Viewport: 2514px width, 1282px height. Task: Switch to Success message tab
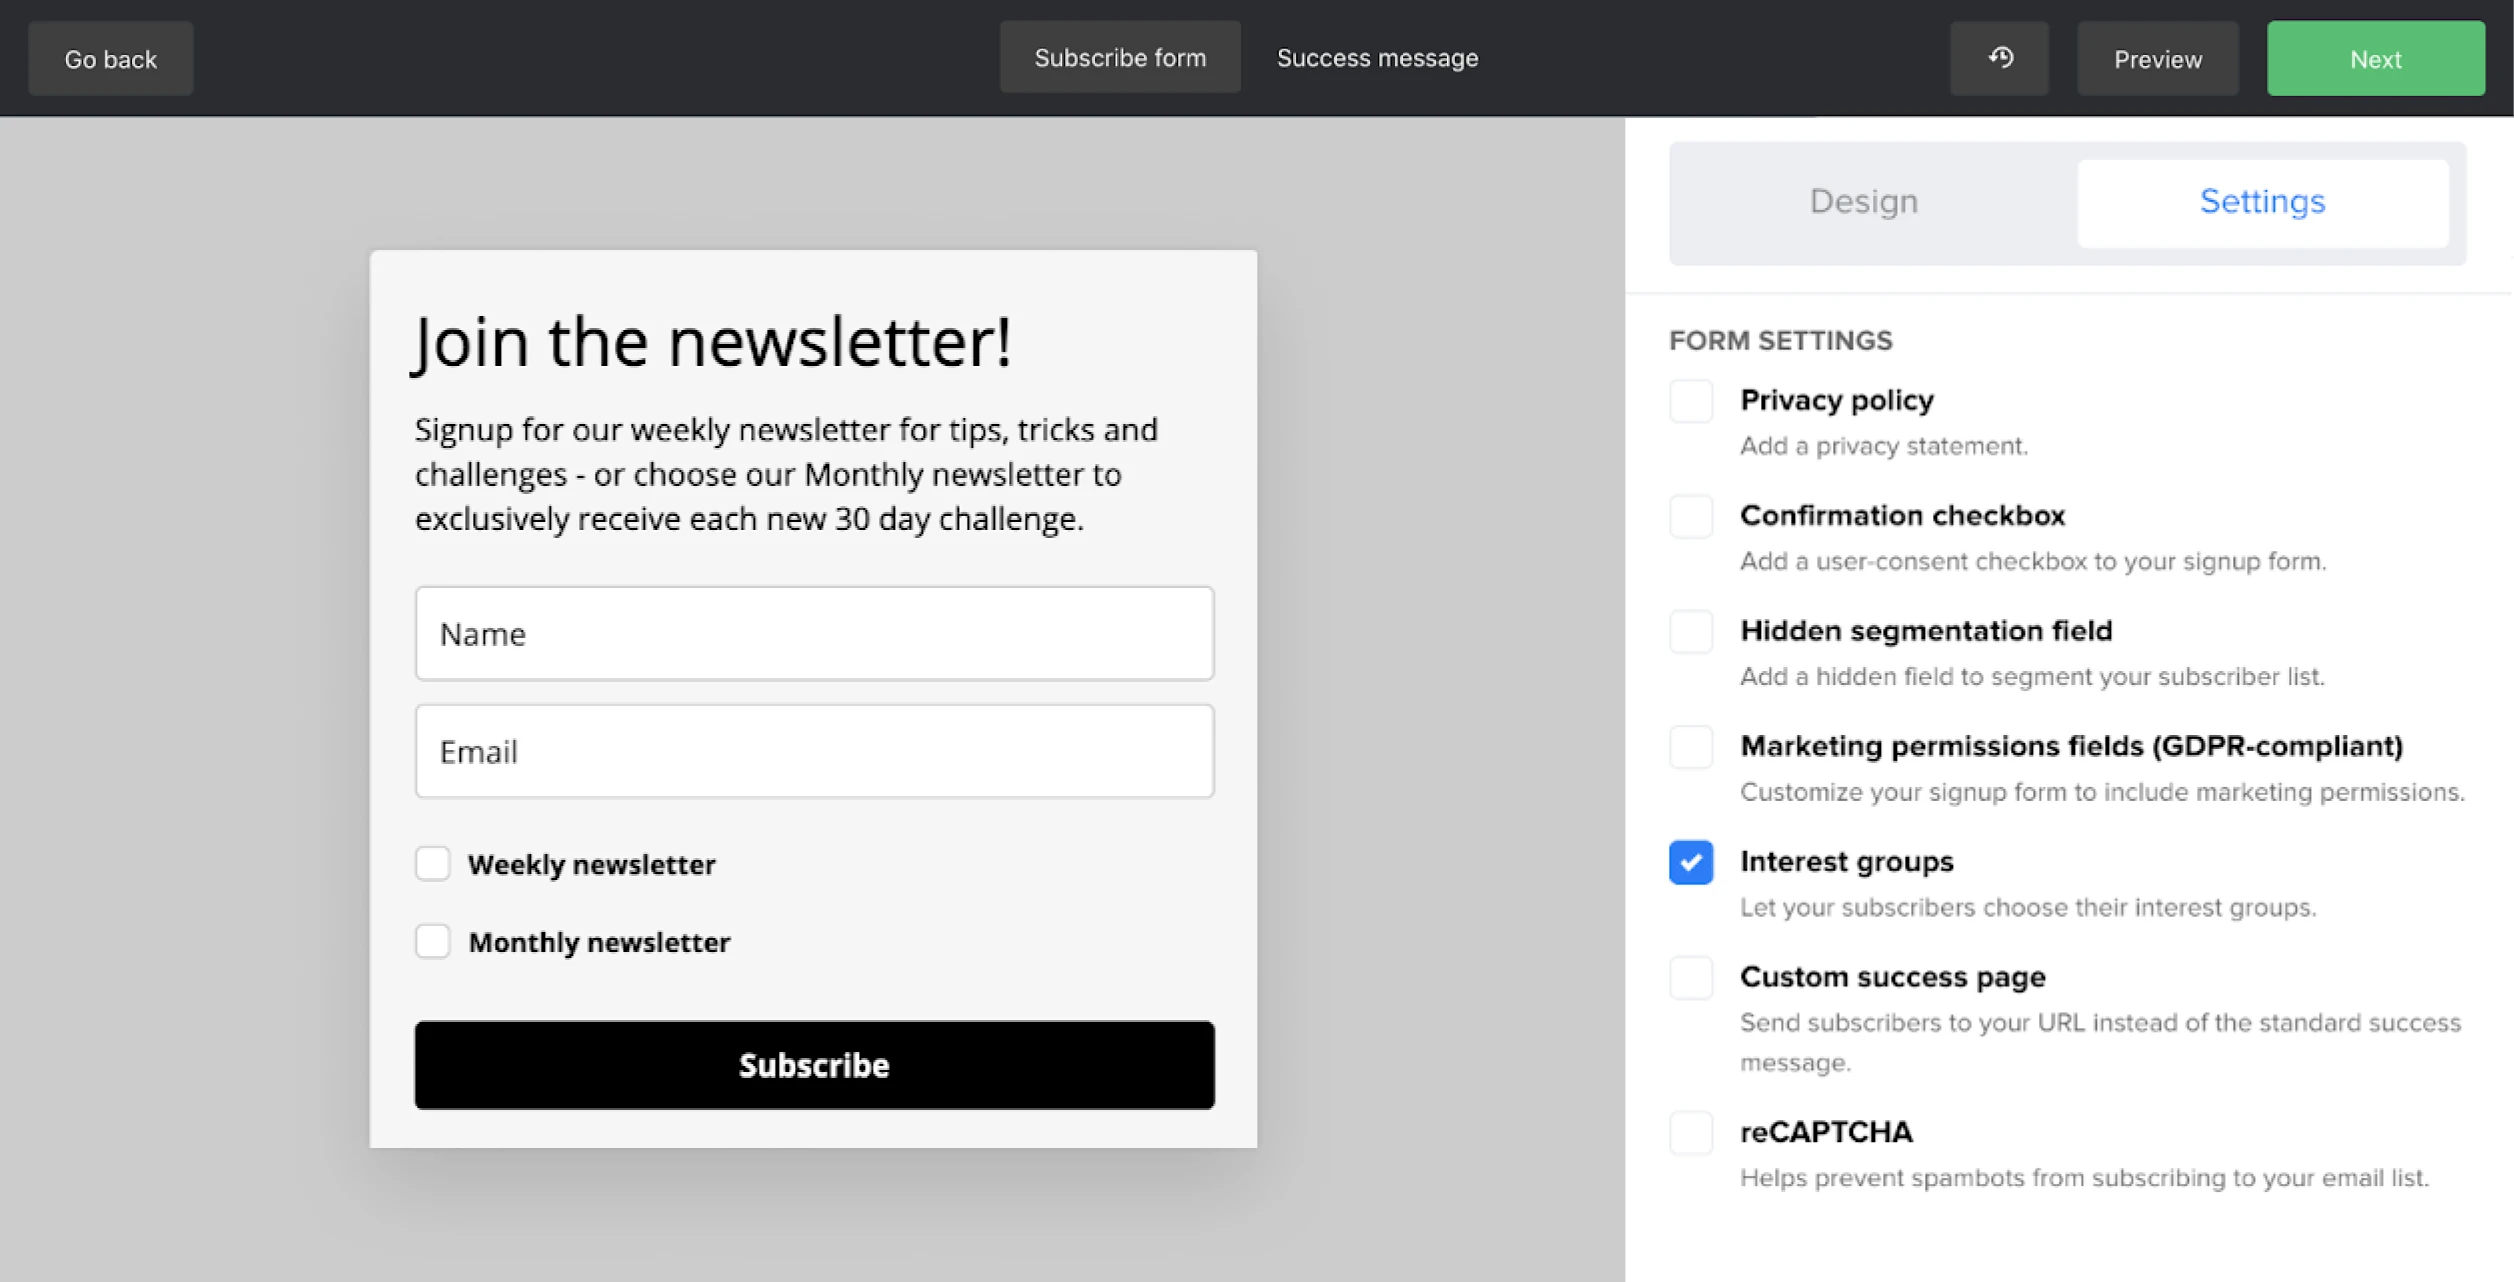point(1377,58)
